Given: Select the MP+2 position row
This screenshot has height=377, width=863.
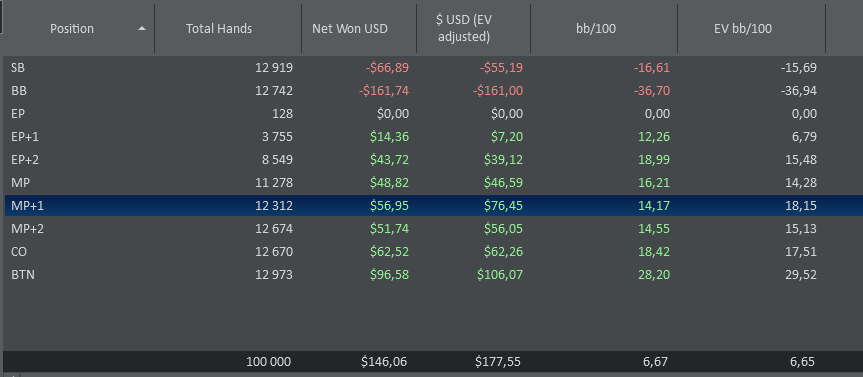Looking at the screenshot, I should [433, 228].
